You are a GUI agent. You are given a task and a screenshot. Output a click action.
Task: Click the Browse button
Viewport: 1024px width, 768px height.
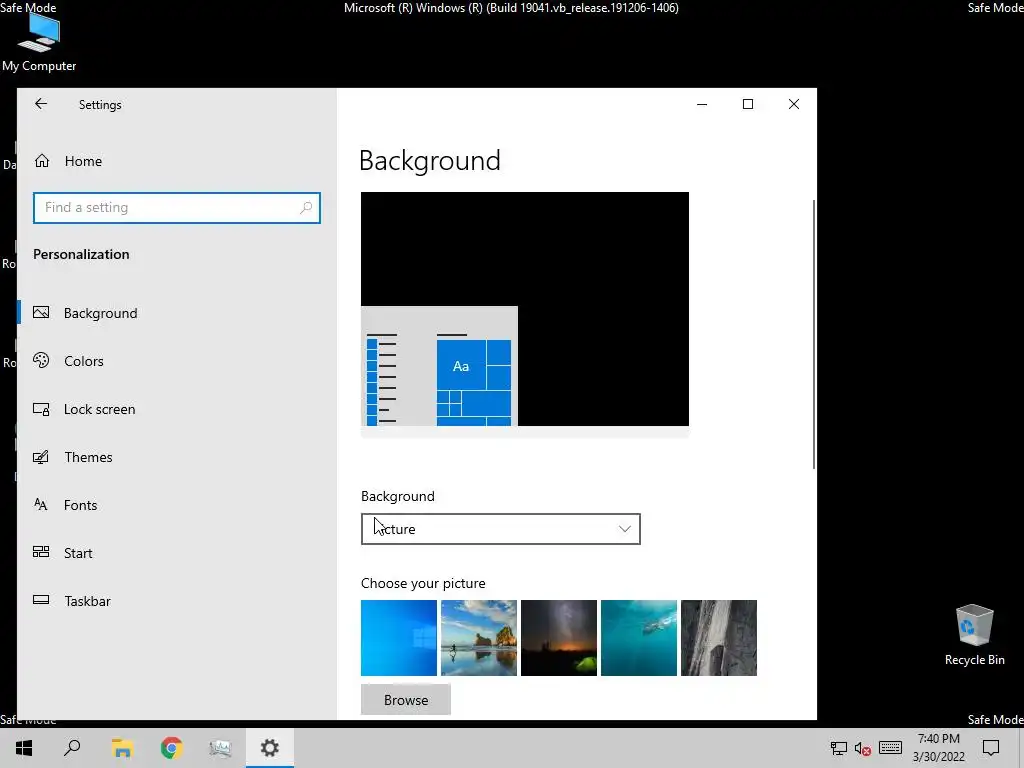[406, 699]
